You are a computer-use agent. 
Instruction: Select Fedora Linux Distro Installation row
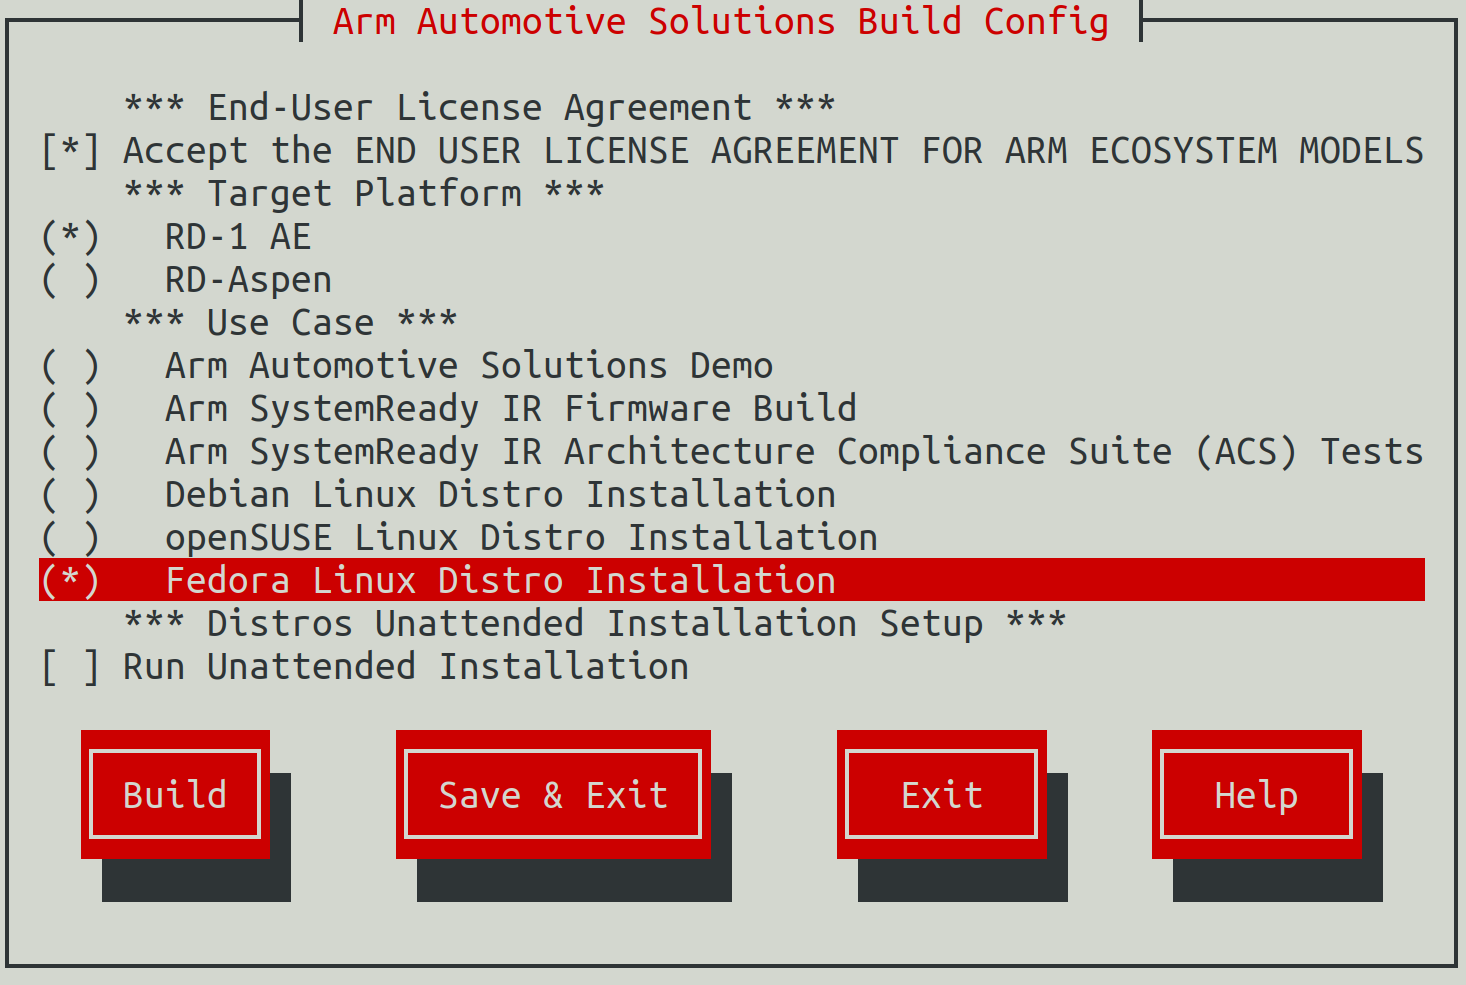[732, 580]
